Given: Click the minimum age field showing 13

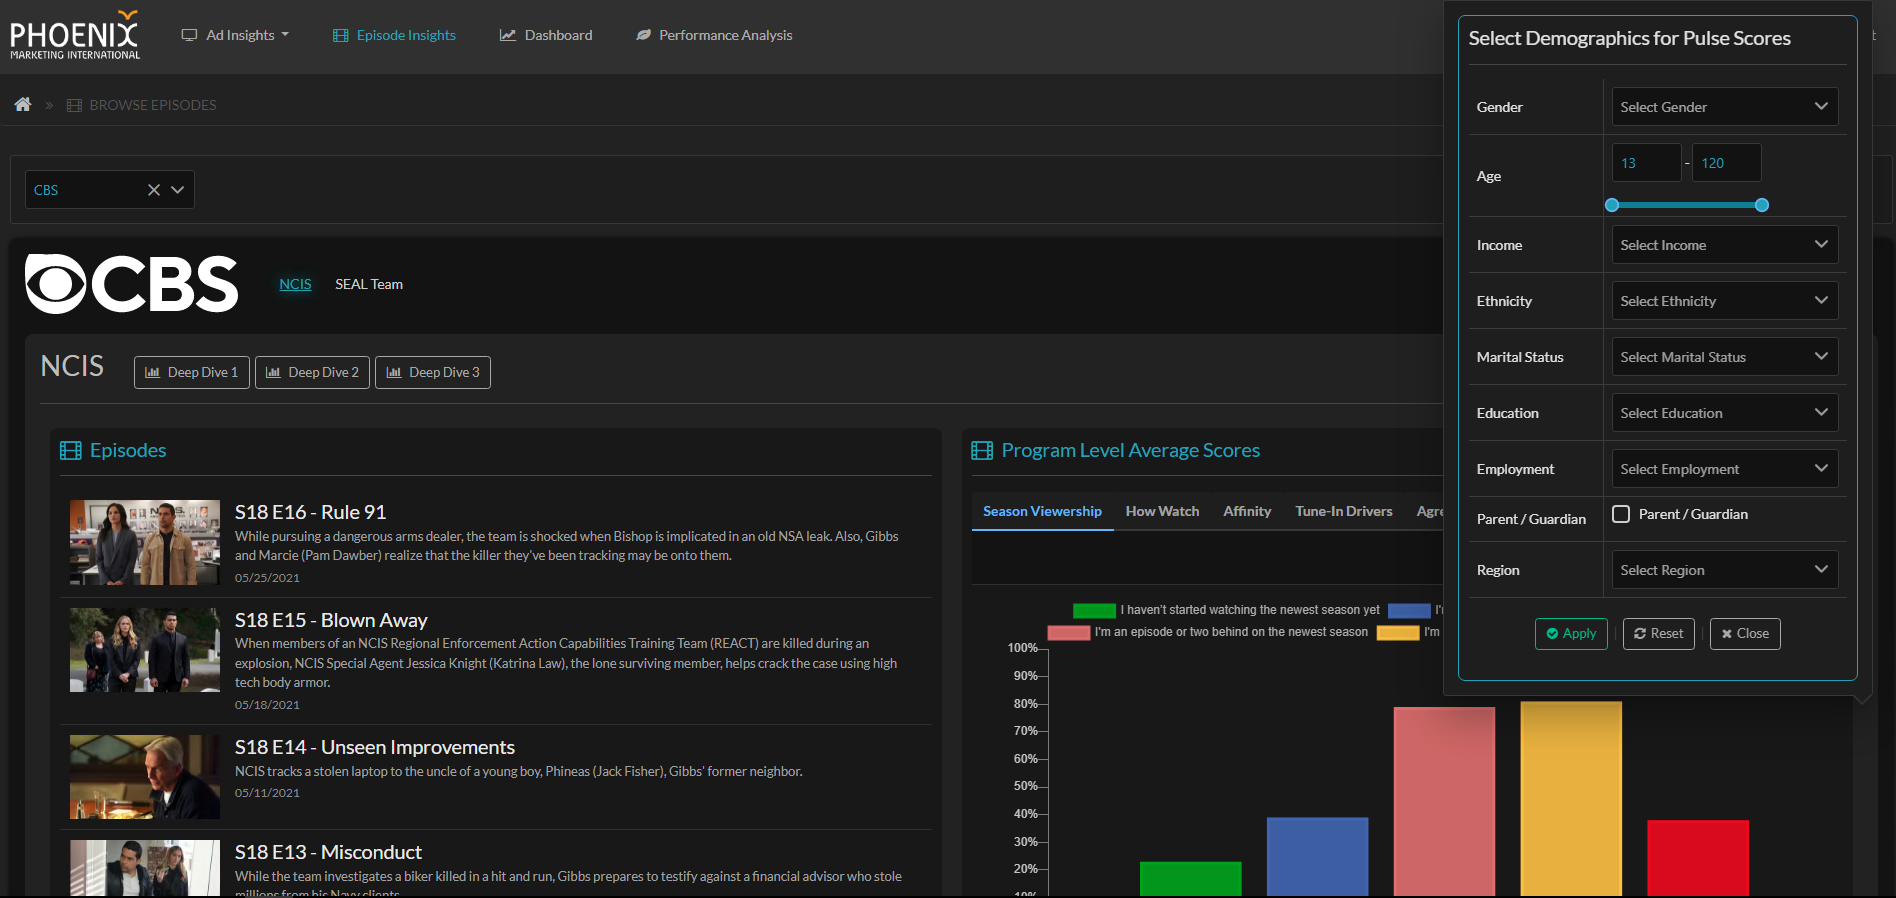Looking at the screenshot, I should pyautogui.click(x=1646, y=163).
